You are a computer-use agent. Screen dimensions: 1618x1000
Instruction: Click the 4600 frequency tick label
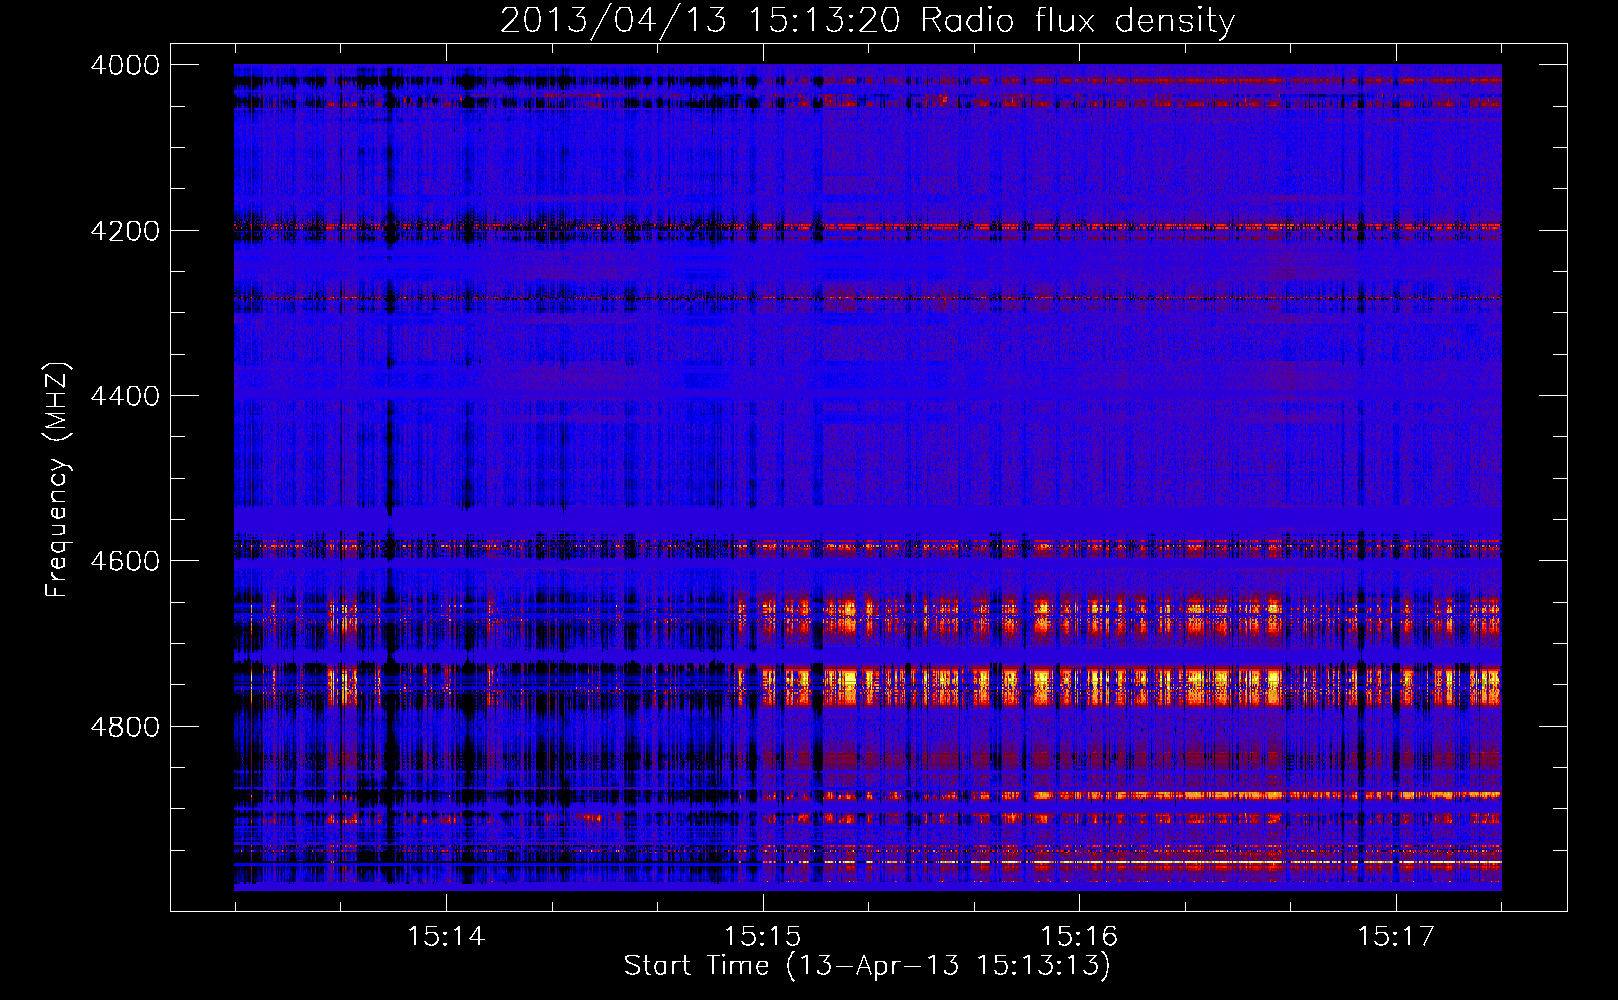[125, 561]
